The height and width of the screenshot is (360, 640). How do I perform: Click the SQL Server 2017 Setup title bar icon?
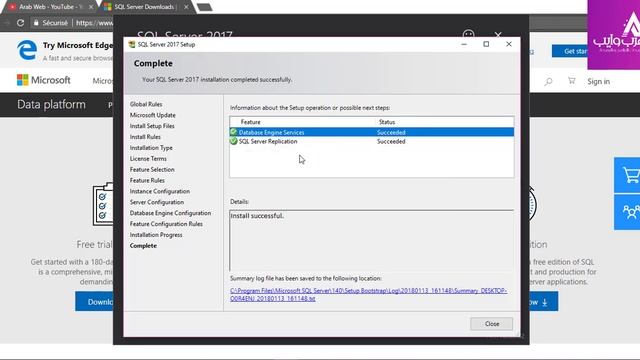pos(131,44)
